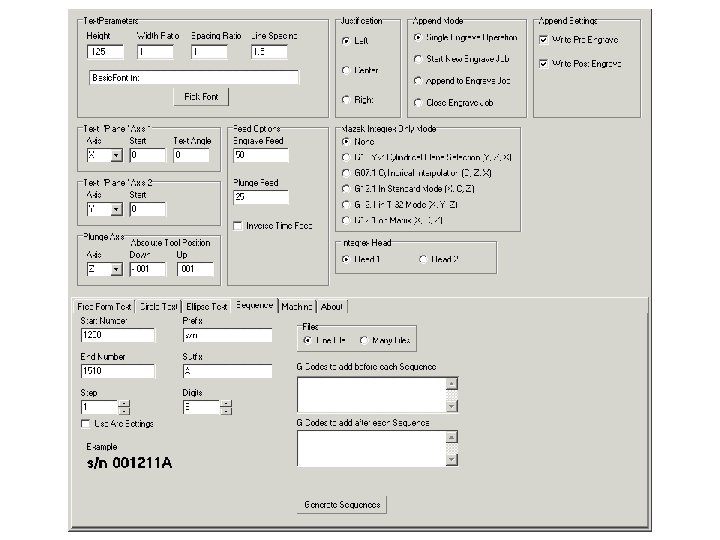Click the Prefix input field
This screenshot has height=540, width=720.
click(x=228, y=335)
